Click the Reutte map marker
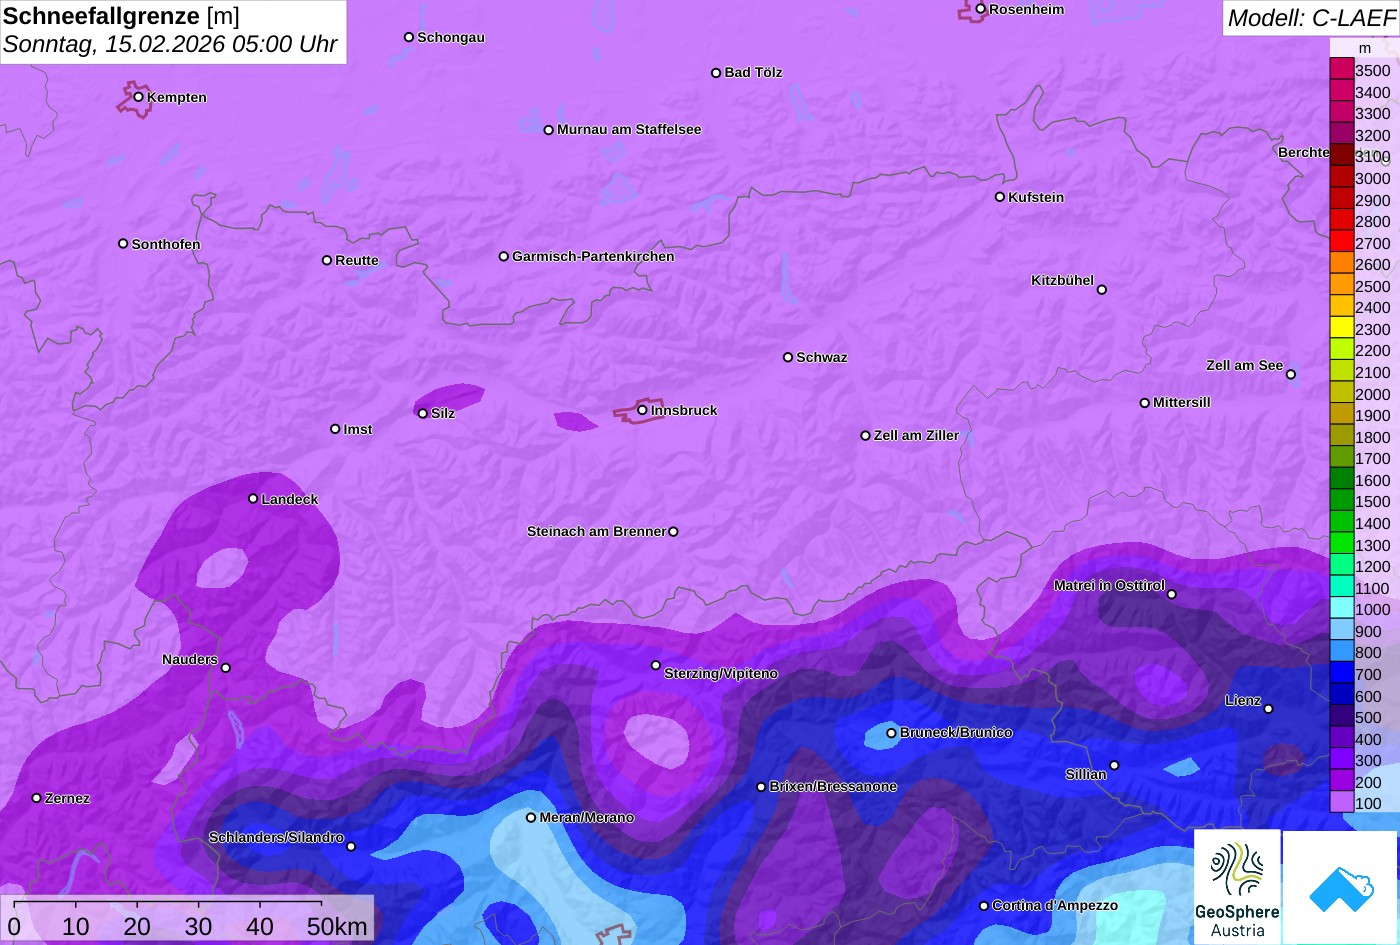 click(x=326, y=261)
